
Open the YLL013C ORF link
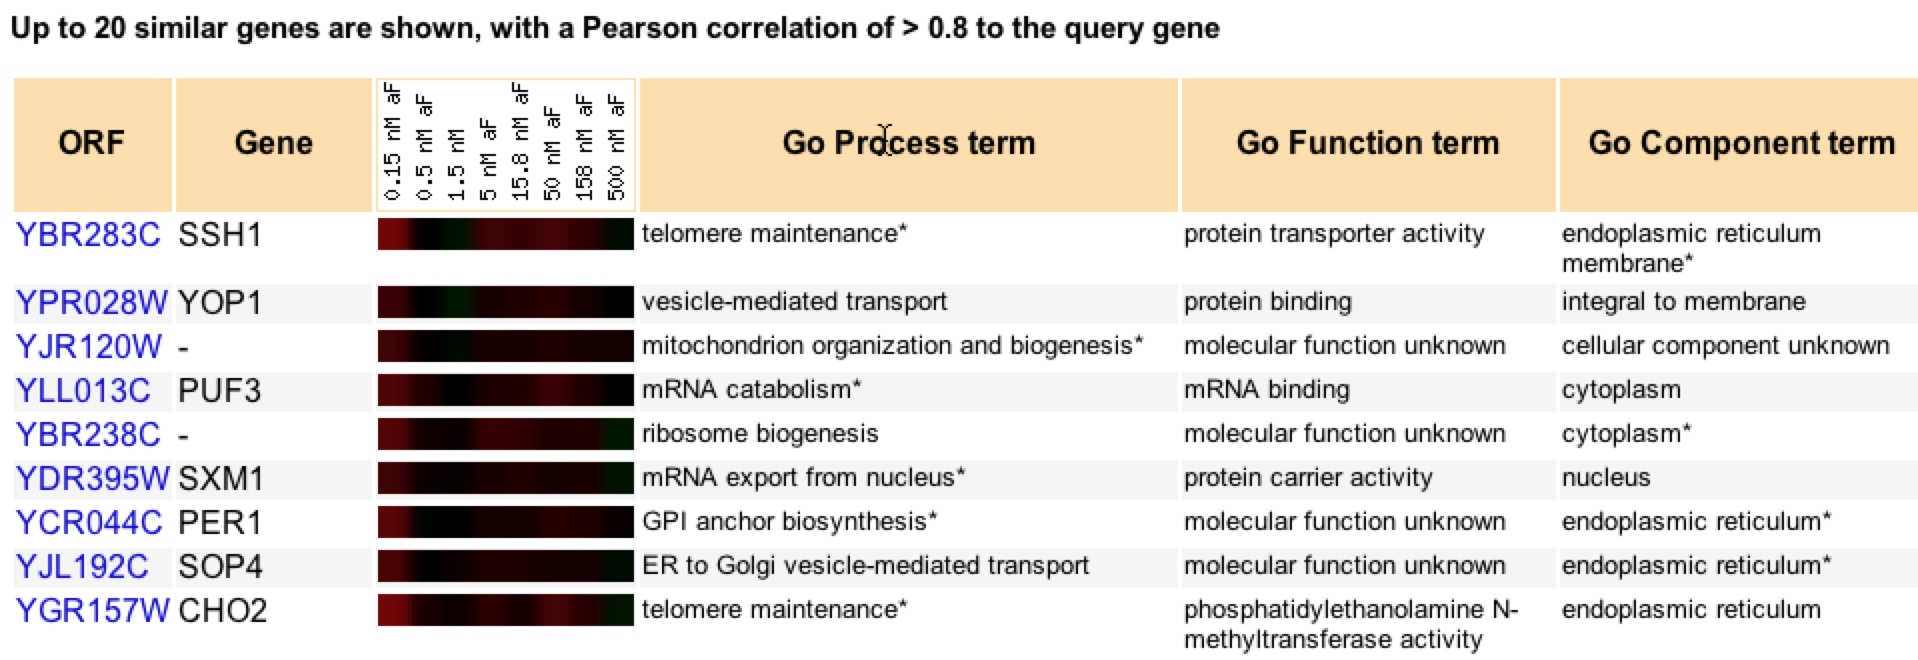(83, 390)
